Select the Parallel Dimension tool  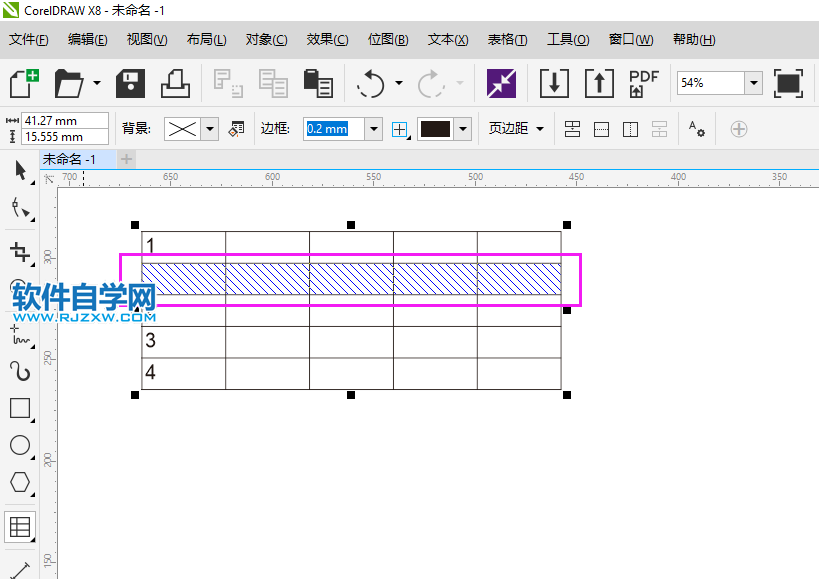(x=21, y=569)
